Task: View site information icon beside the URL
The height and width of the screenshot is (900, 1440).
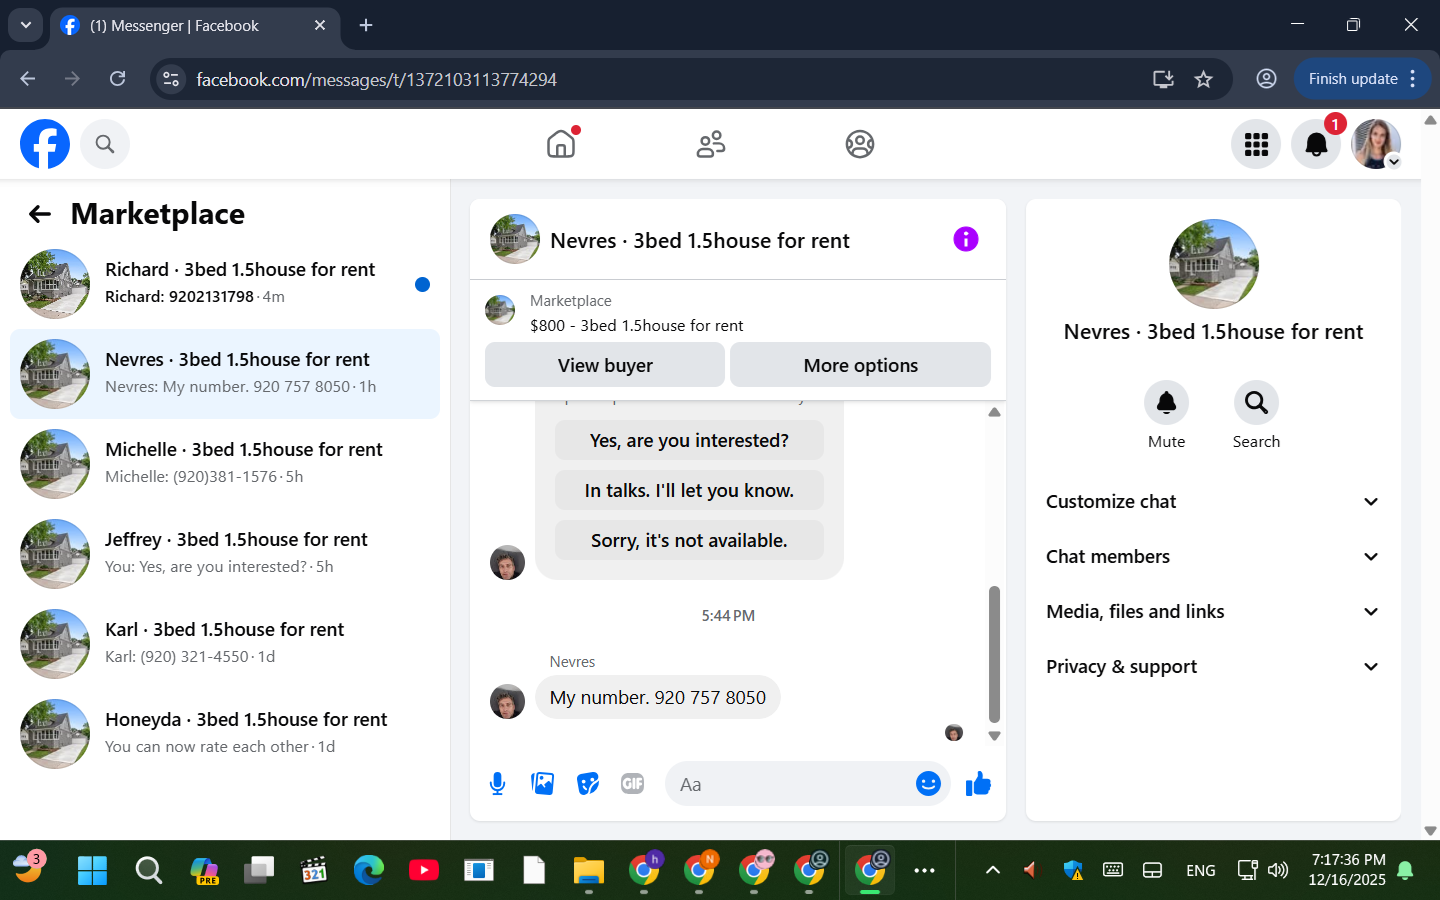Action: [x=171, y=79]
